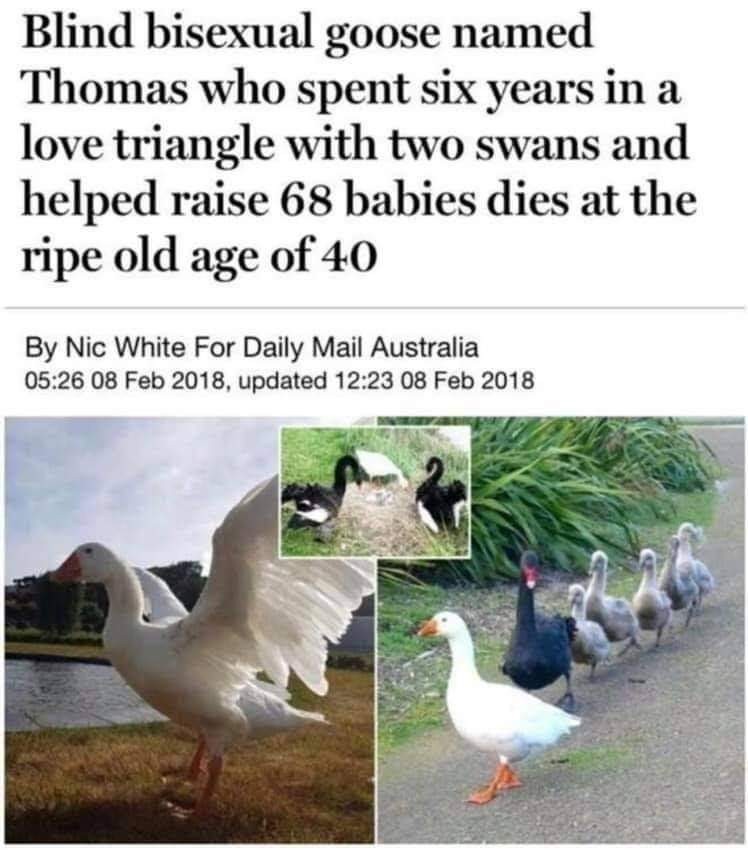Viewport: 748px width, 850px height.
Task: Open the blind bisexual goose headline
Action: (x=360, y=143)
